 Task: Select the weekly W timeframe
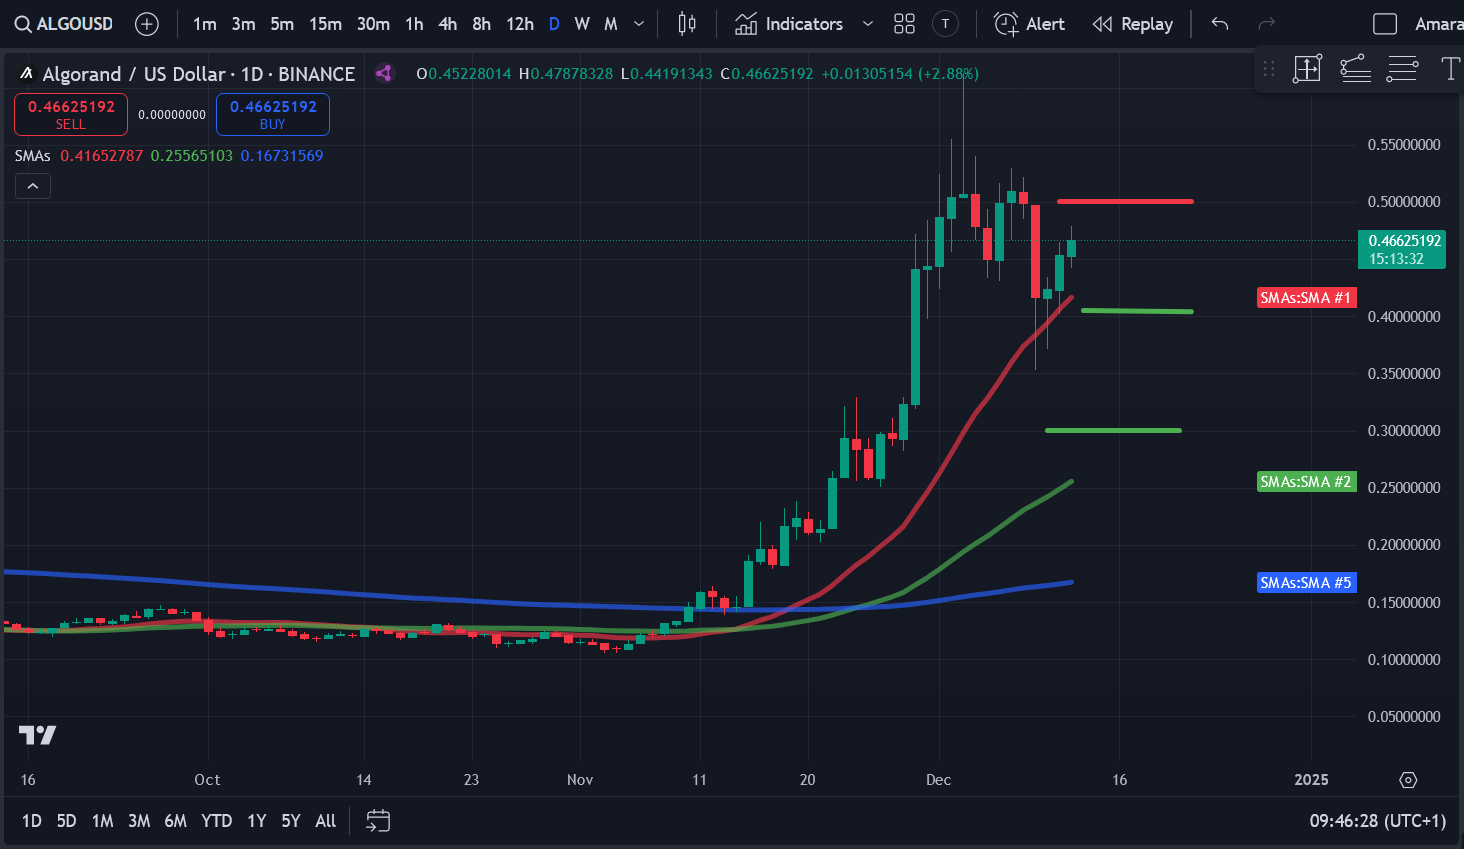point(582,24)
